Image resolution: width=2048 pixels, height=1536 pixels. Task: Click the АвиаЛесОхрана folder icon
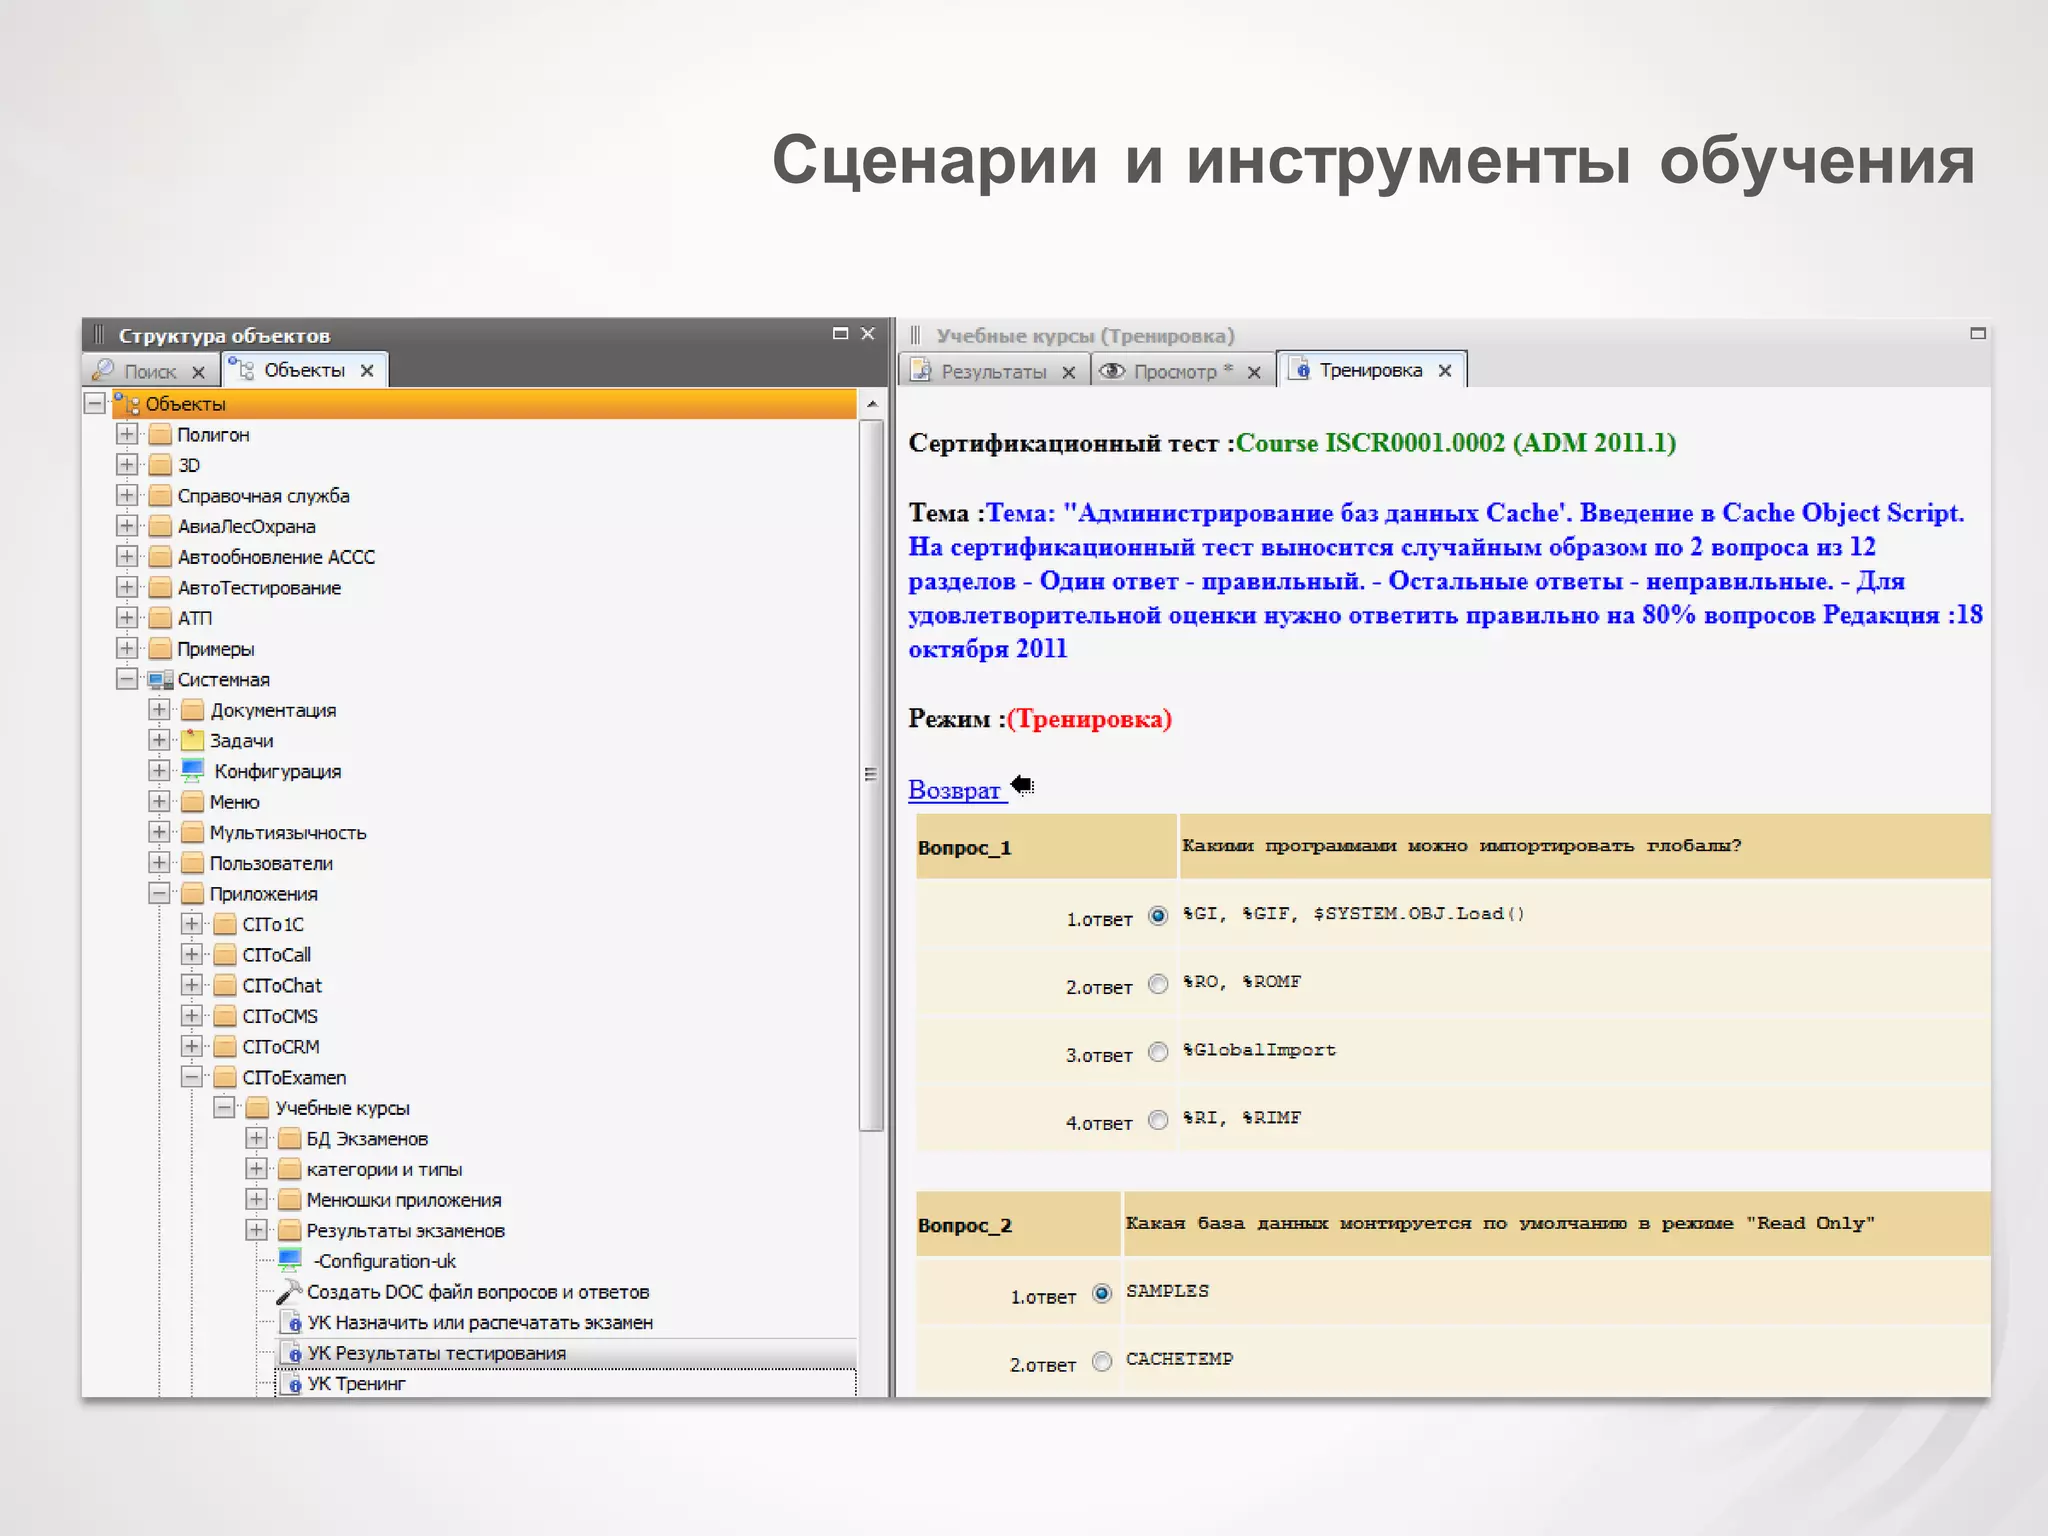click(x=160, y=527)
